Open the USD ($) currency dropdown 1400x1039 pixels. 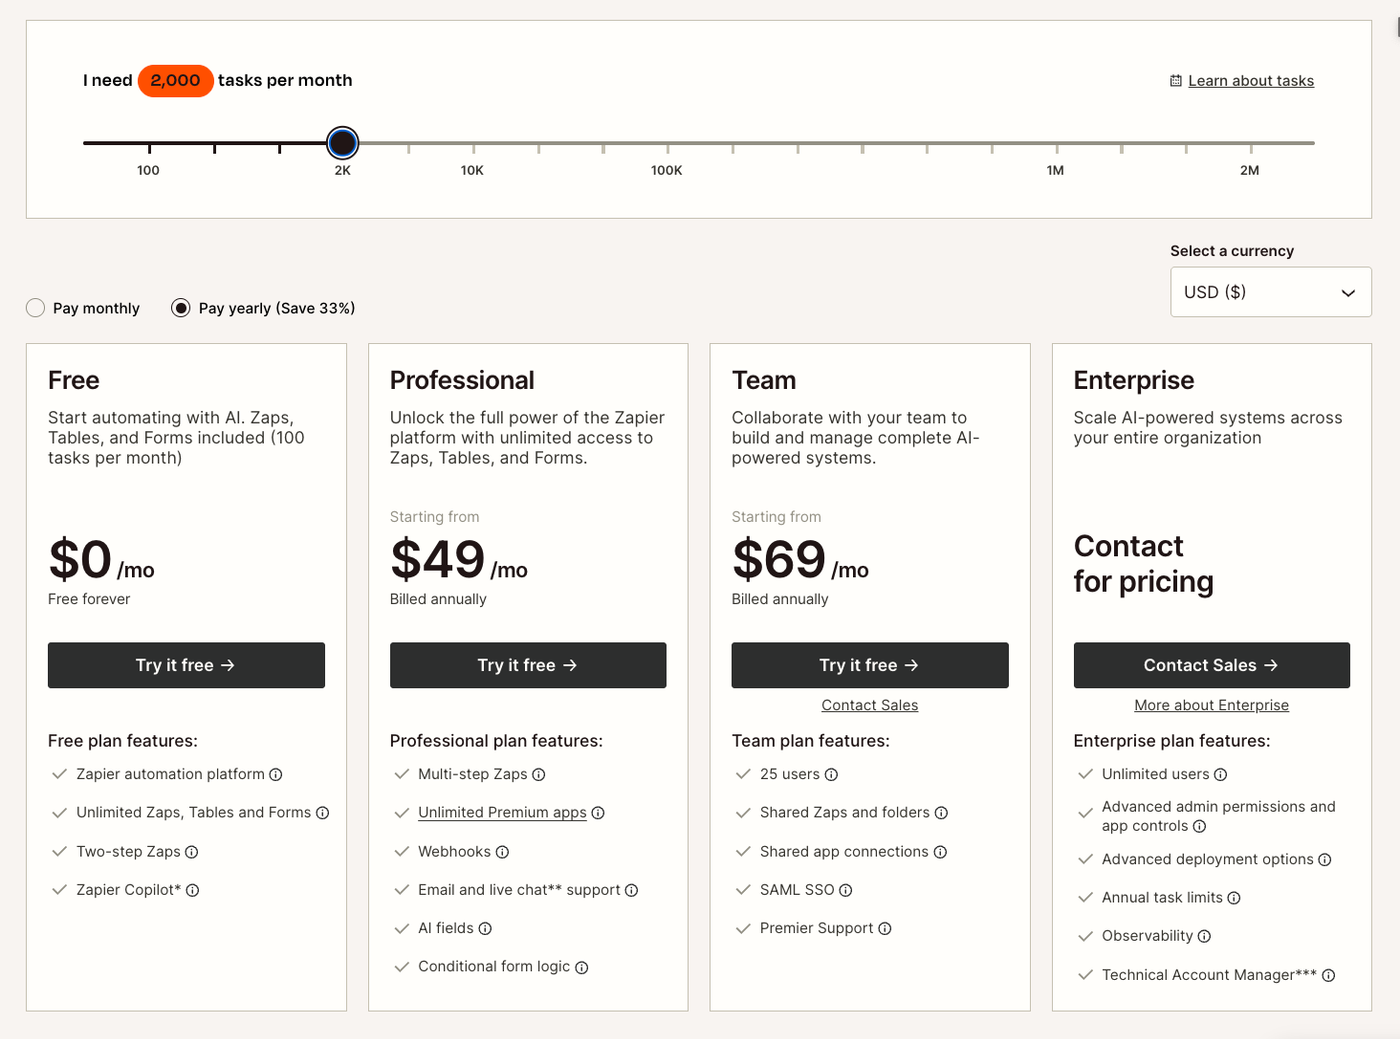pos(1270,292)
